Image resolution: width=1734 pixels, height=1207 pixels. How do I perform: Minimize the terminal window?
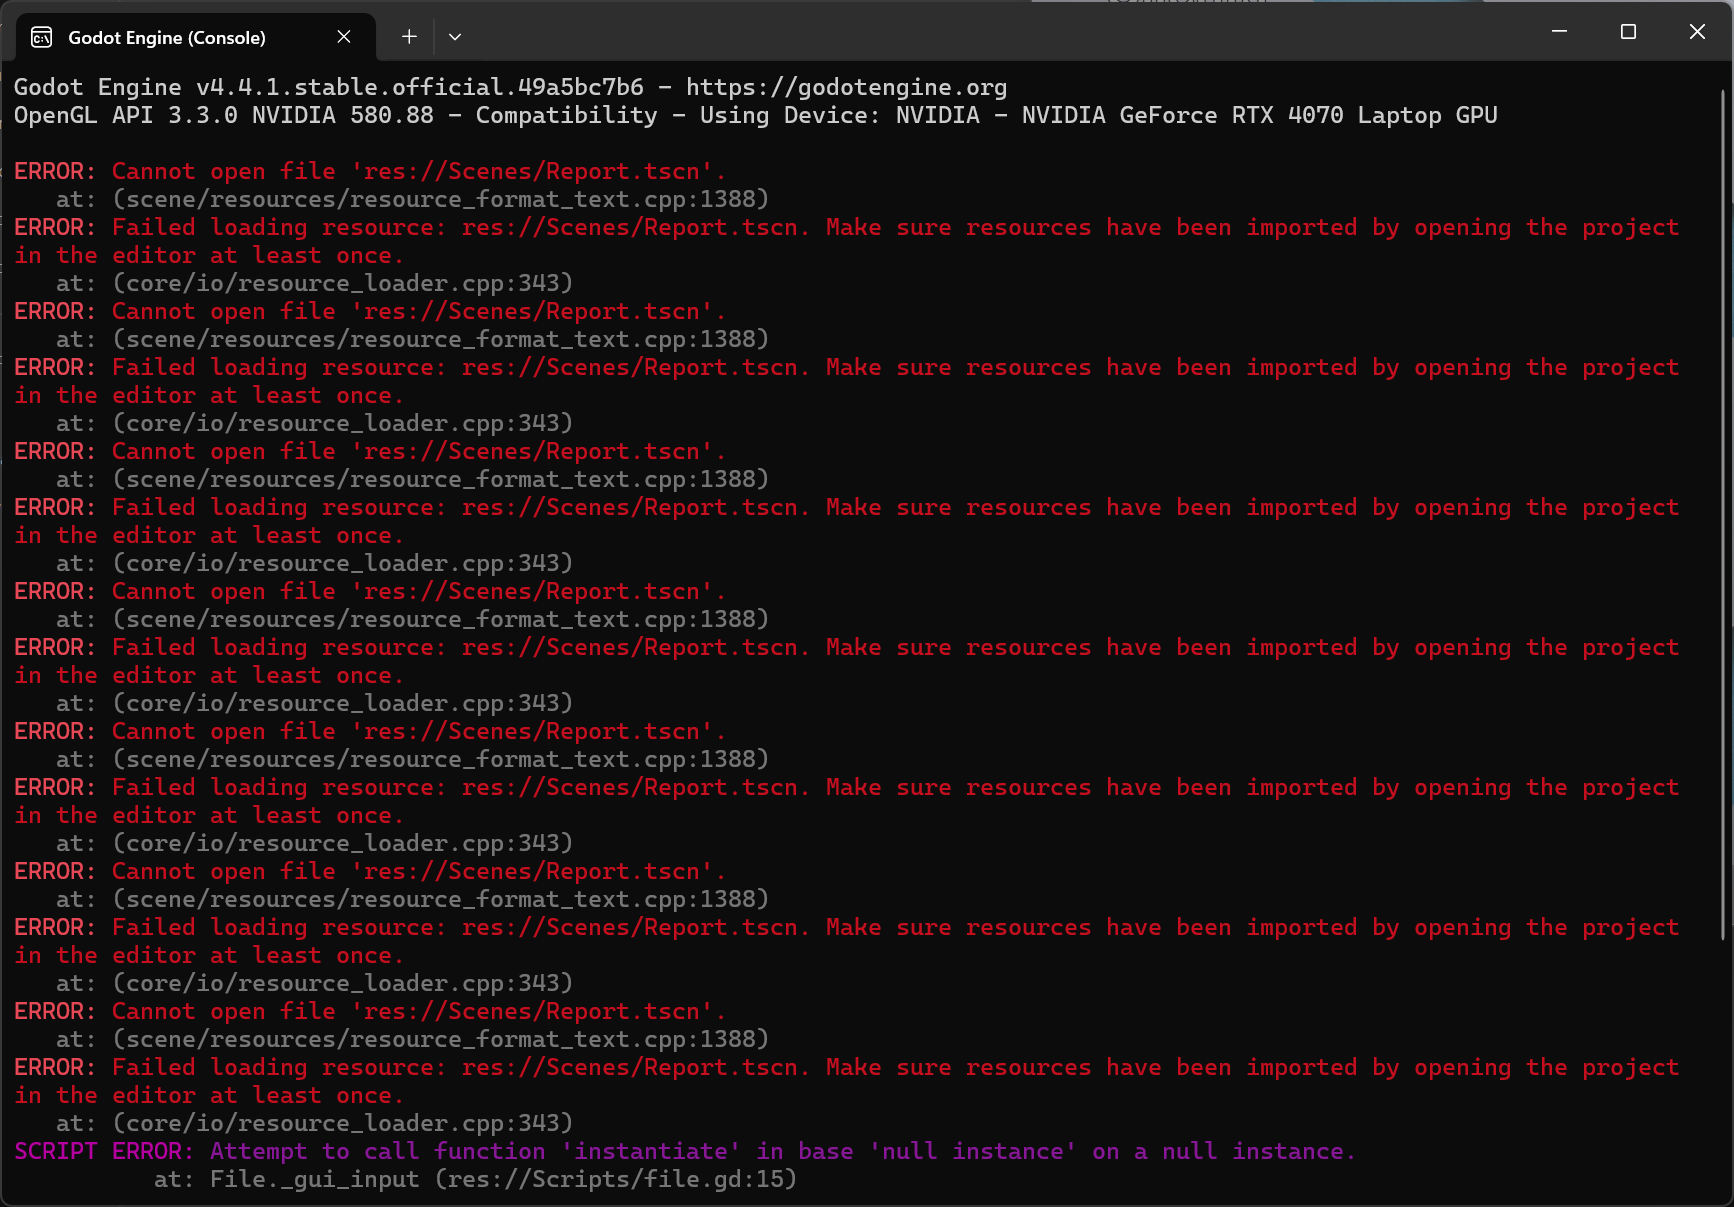tap(1559, 32)
